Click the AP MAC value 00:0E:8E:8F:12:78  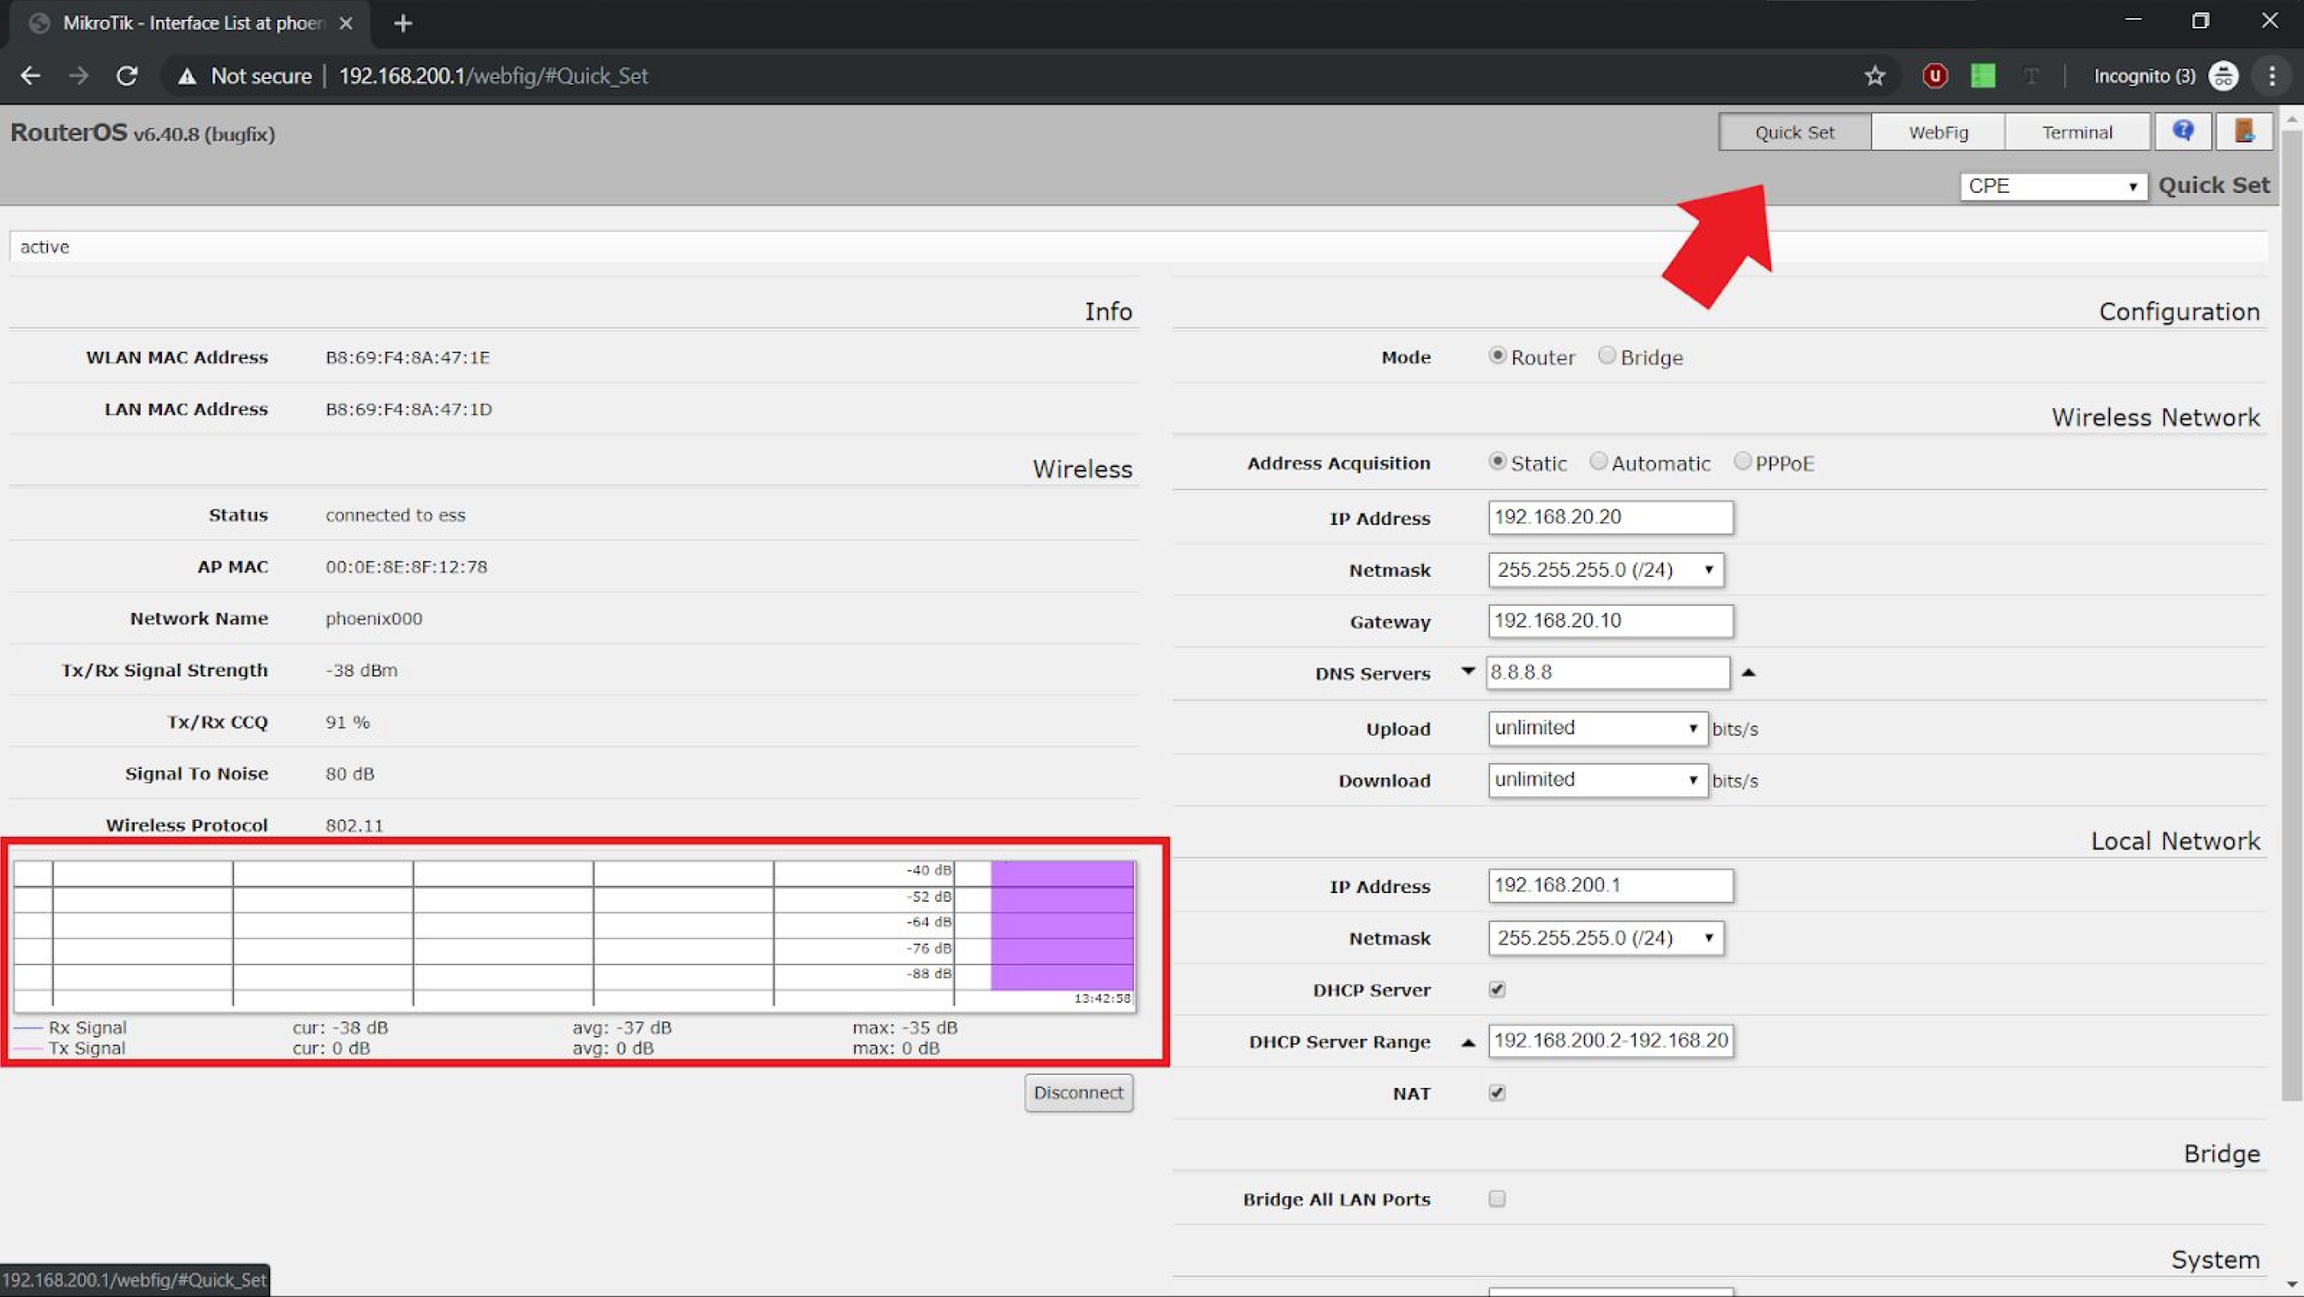pos(406,567)
